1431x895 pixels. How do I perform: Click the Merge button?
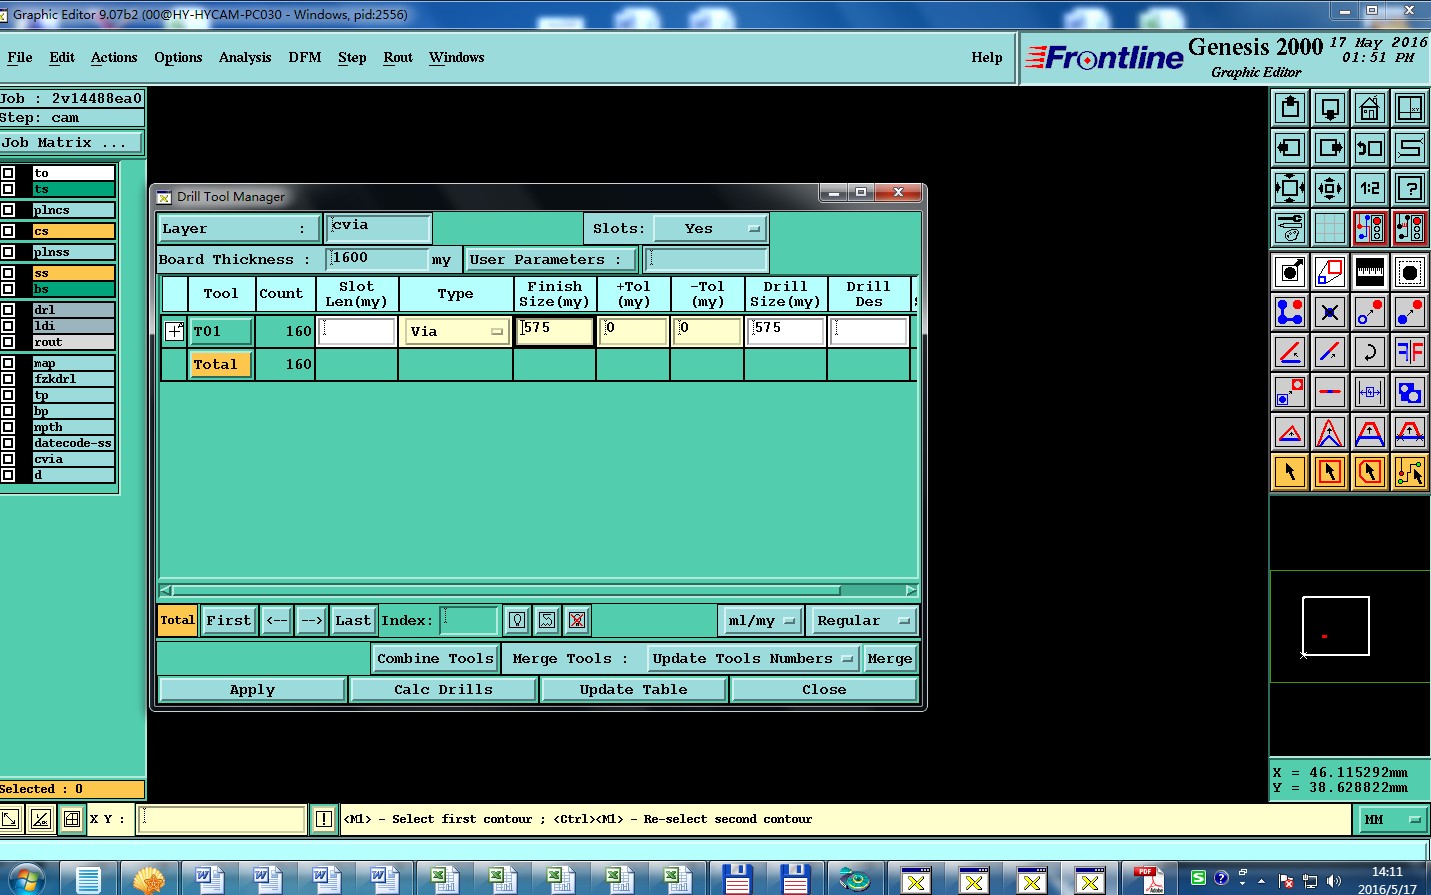point(889,658)
